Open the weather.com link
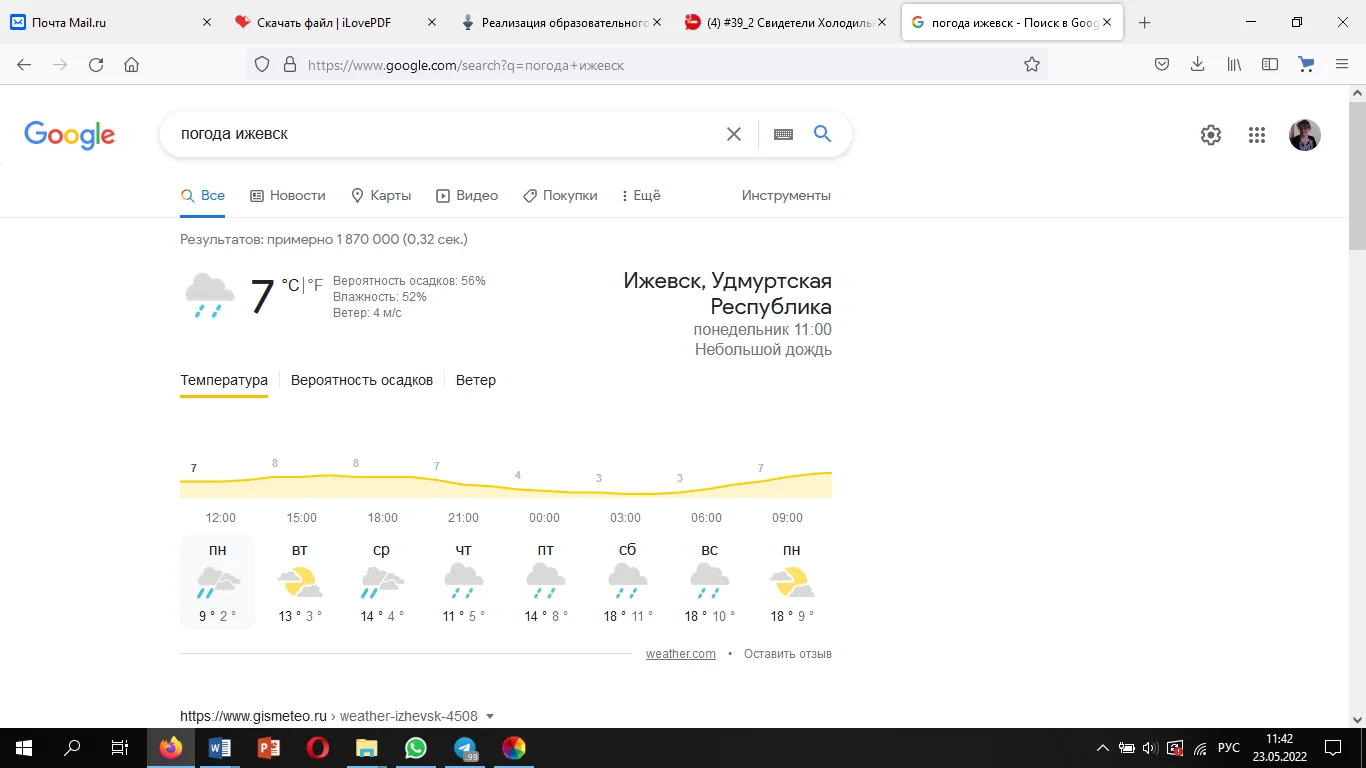Screen dimensions: 1366x768 681,653
